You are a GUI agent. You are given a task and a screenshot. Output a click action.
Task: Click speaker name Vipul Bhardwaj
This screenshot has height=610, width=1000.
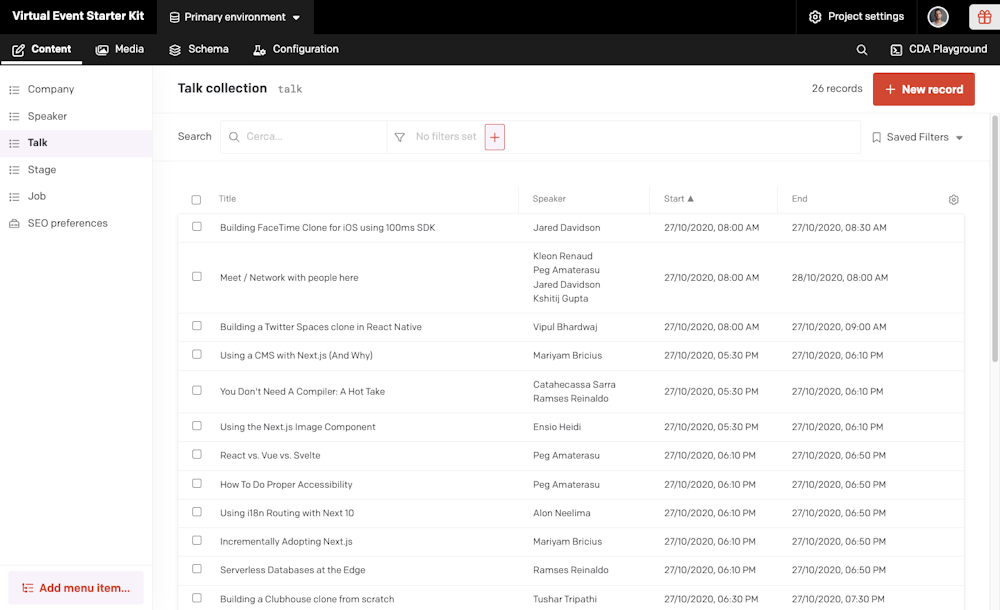[565, 327]
